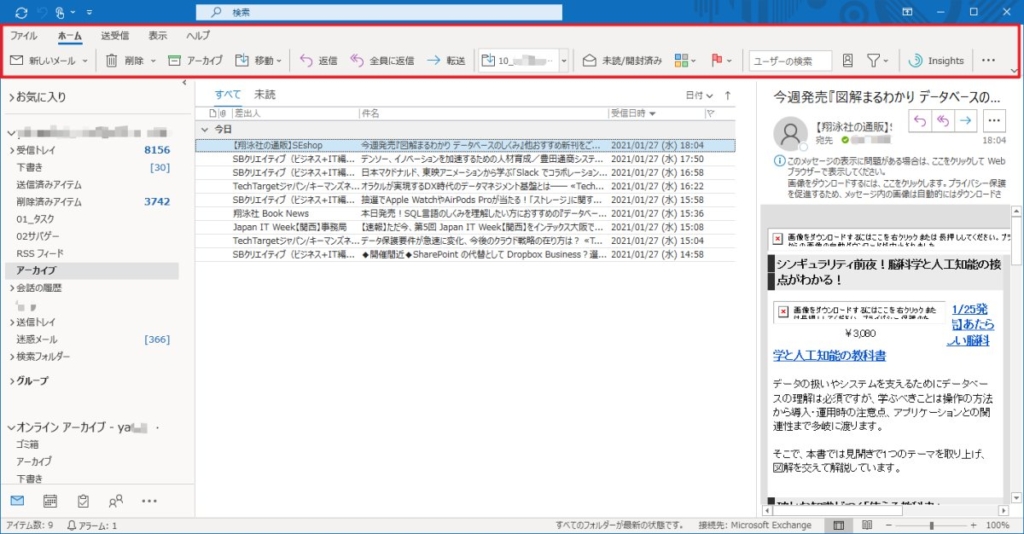Expand the 受信トレイ folder

point(12,150)
